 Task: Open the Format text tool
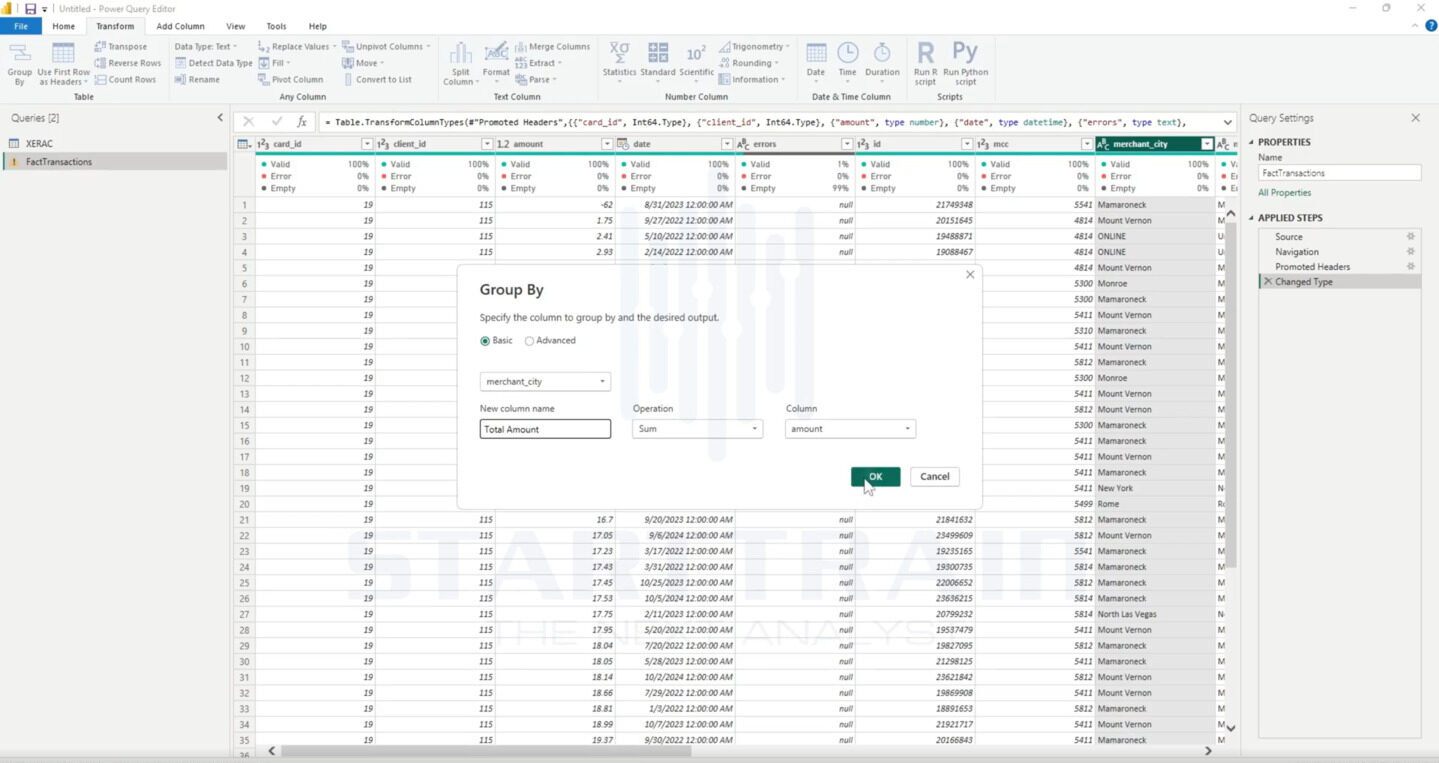coord(496,63)
